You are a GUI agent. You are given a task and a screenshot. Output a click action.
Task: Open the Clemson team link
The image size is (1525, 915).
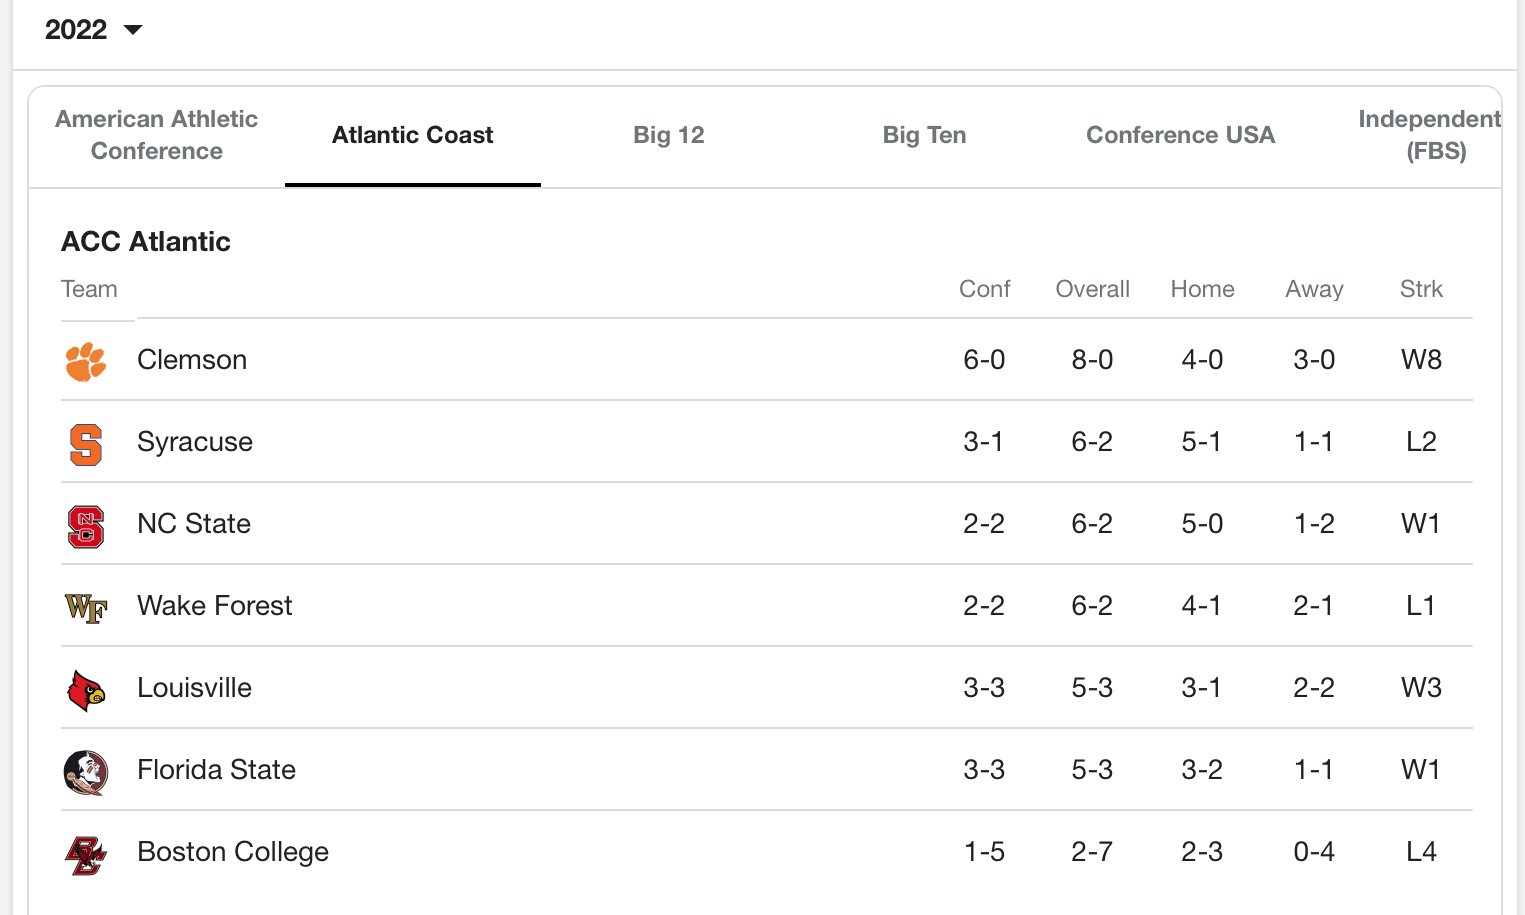click(192, 360)
